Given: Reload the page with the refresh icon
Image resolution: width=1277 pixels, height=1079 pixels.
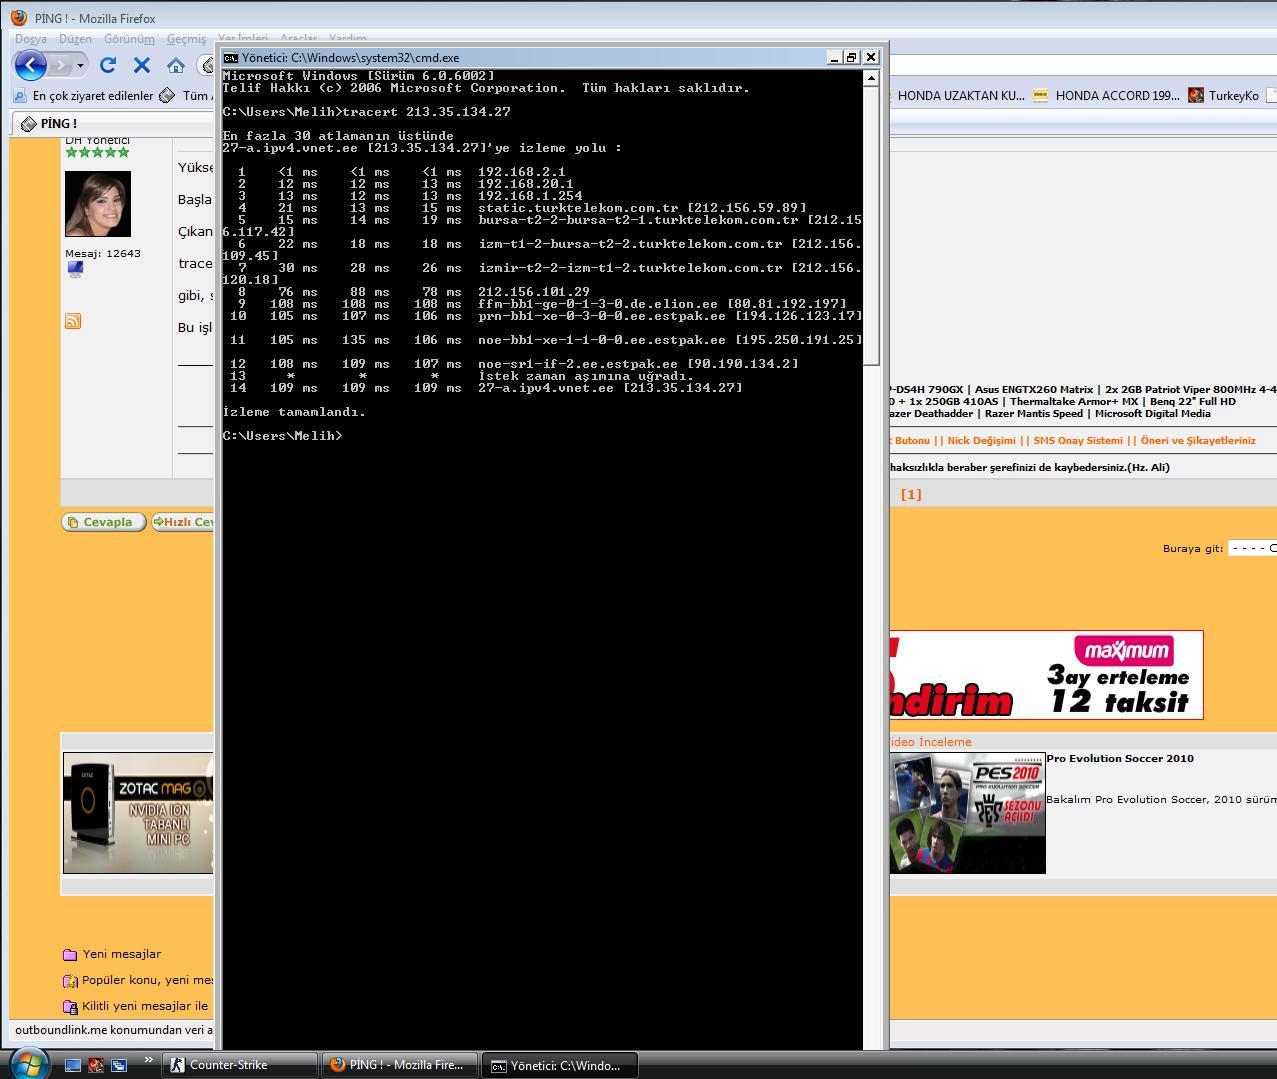Looking at the screenshot, I should pyautogui.click(x=108, y=65).
